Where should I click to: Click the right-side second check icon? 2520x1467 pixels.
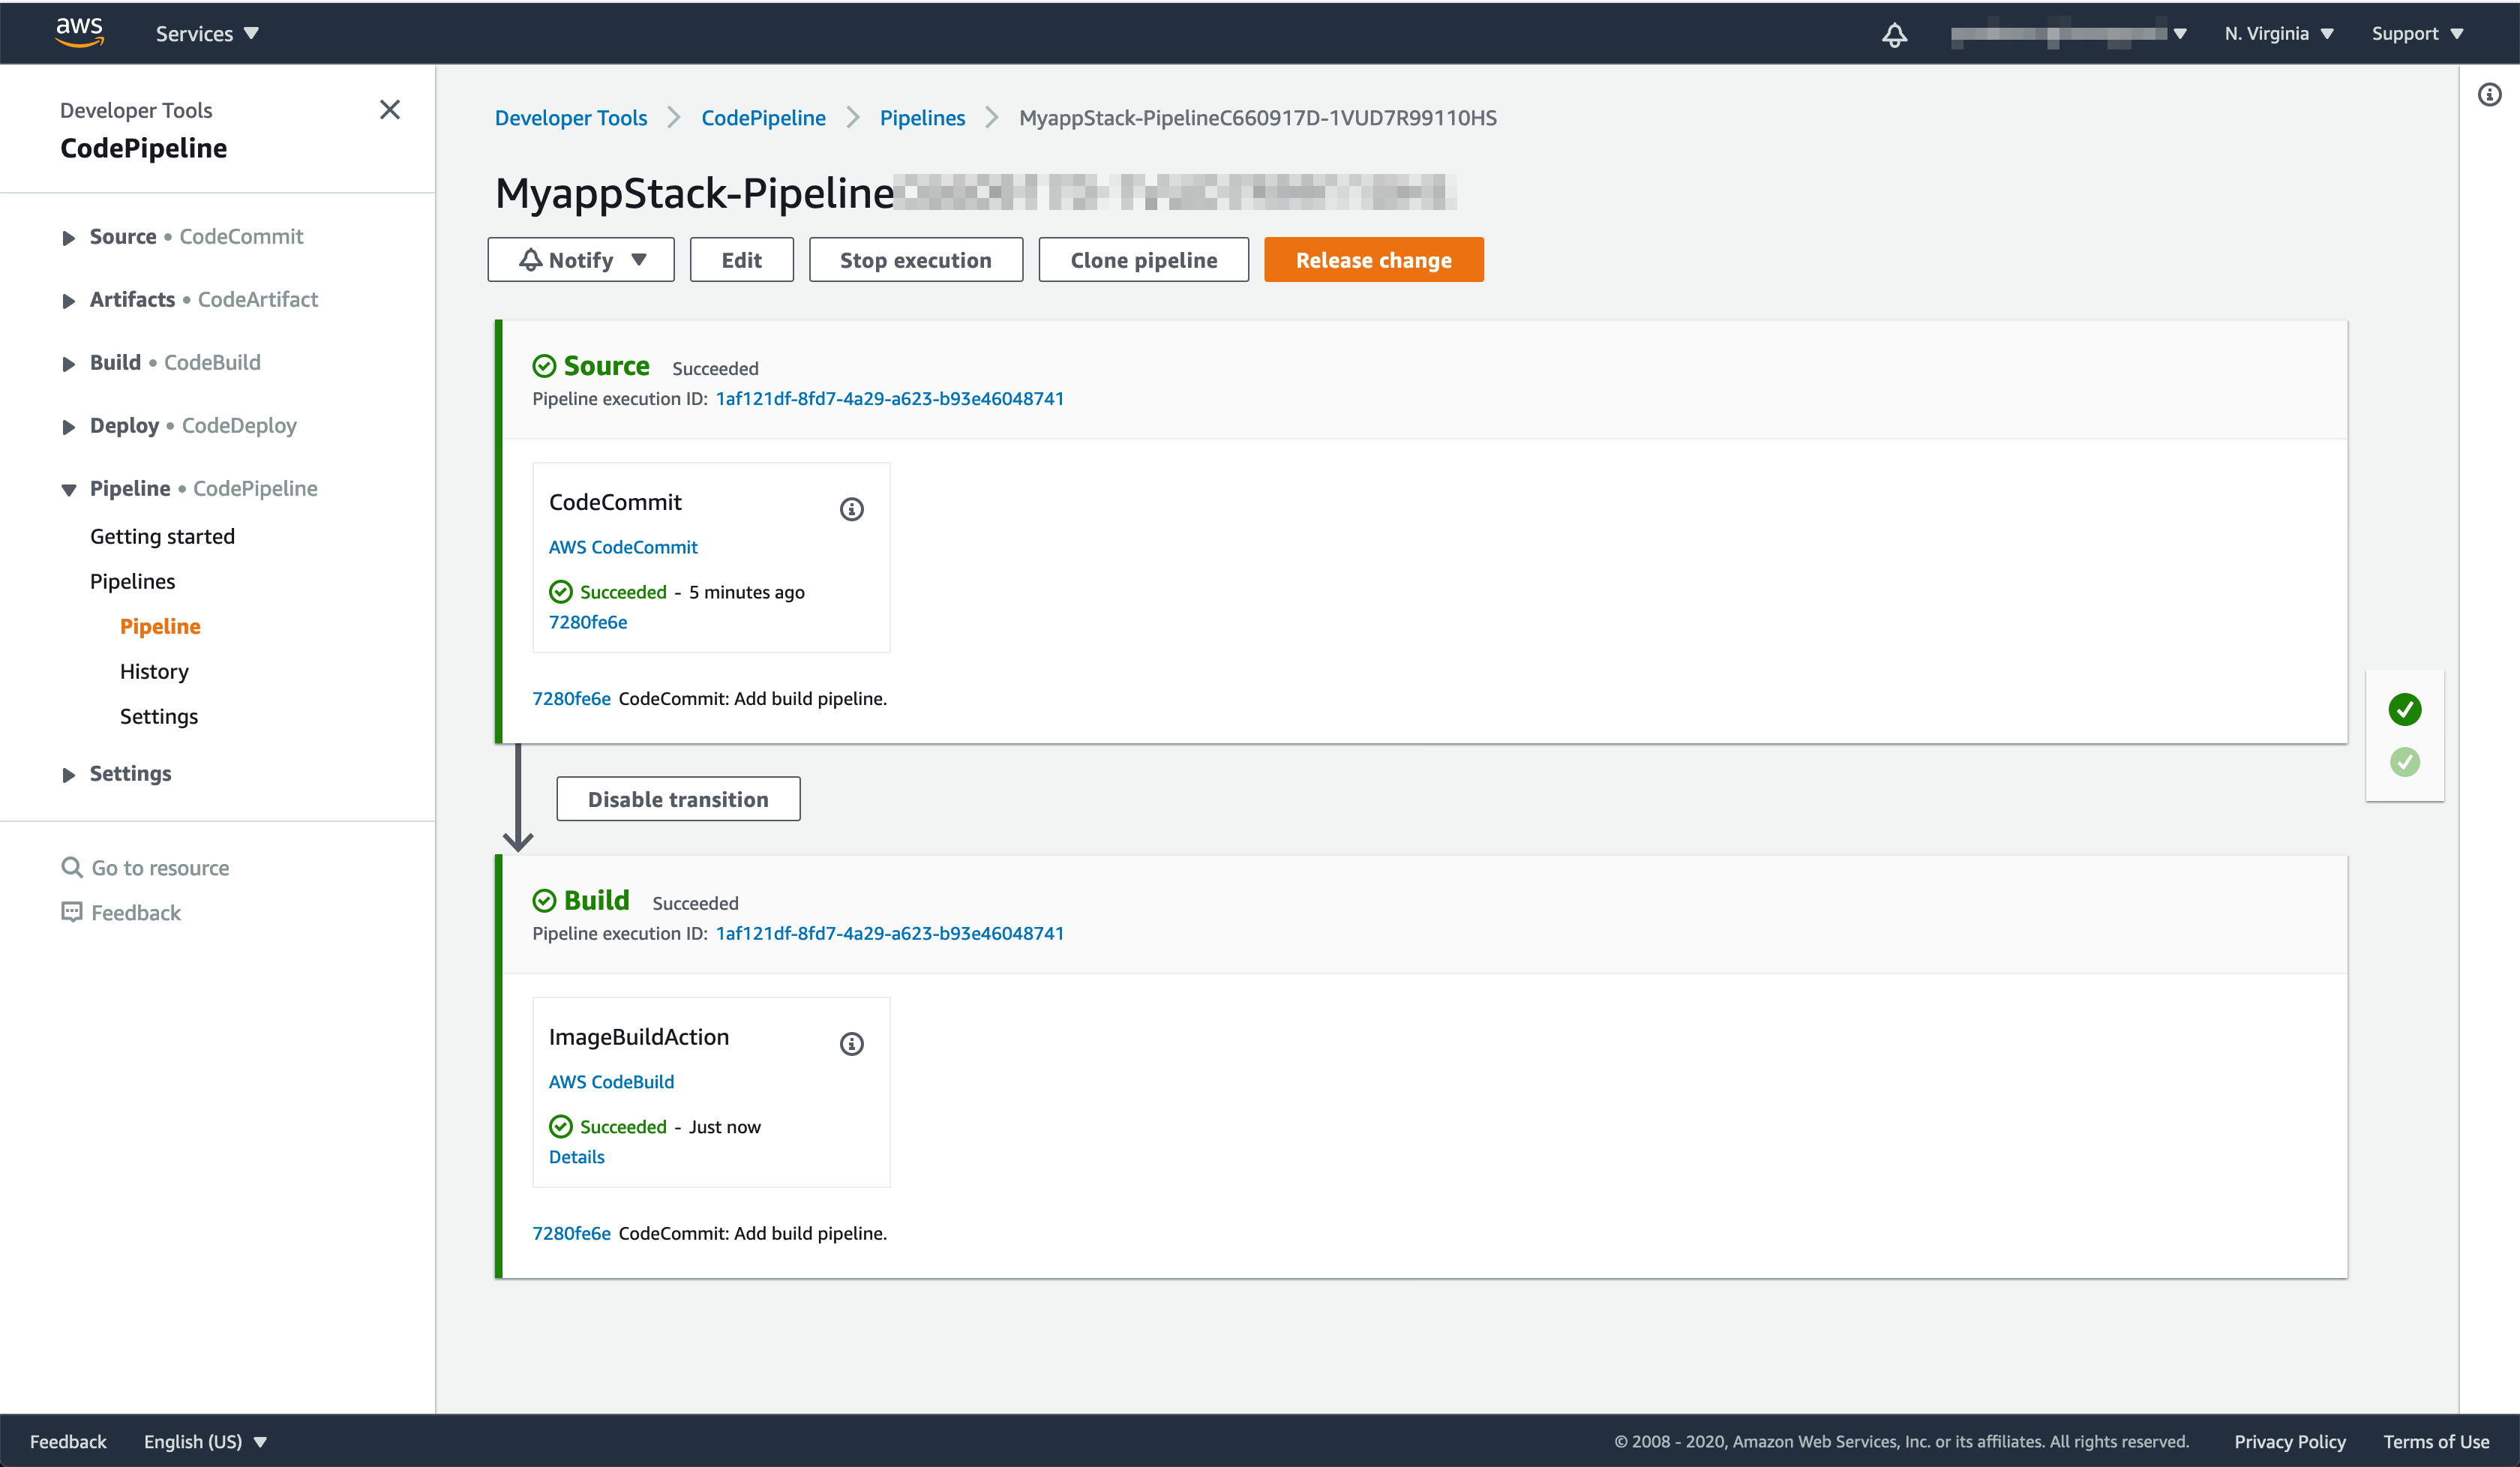coord(2407,760)
